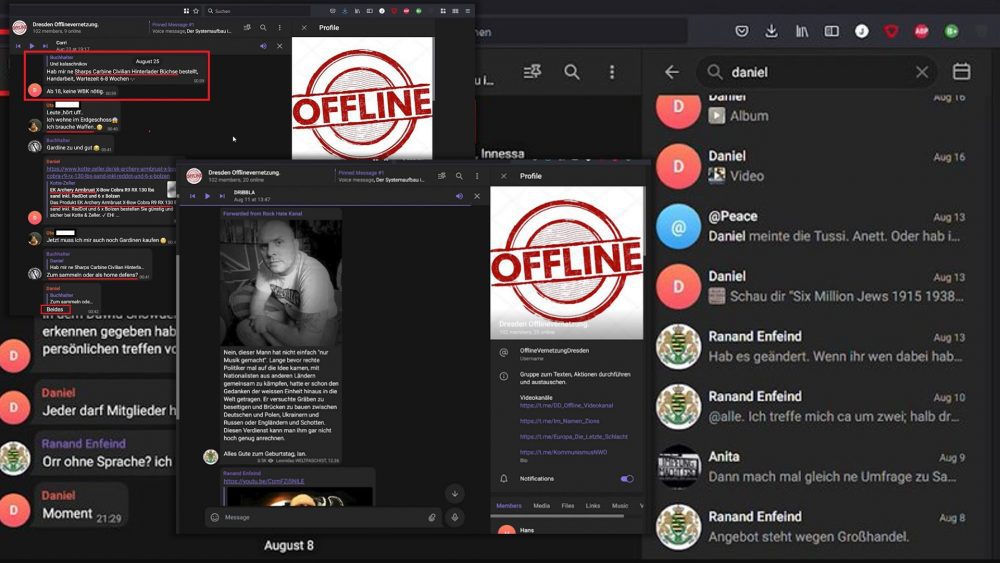Image resolution: width=1000 pixels, height=563 pixels.
Task: Skip to next track in middle window player
Action: point(222,196)
